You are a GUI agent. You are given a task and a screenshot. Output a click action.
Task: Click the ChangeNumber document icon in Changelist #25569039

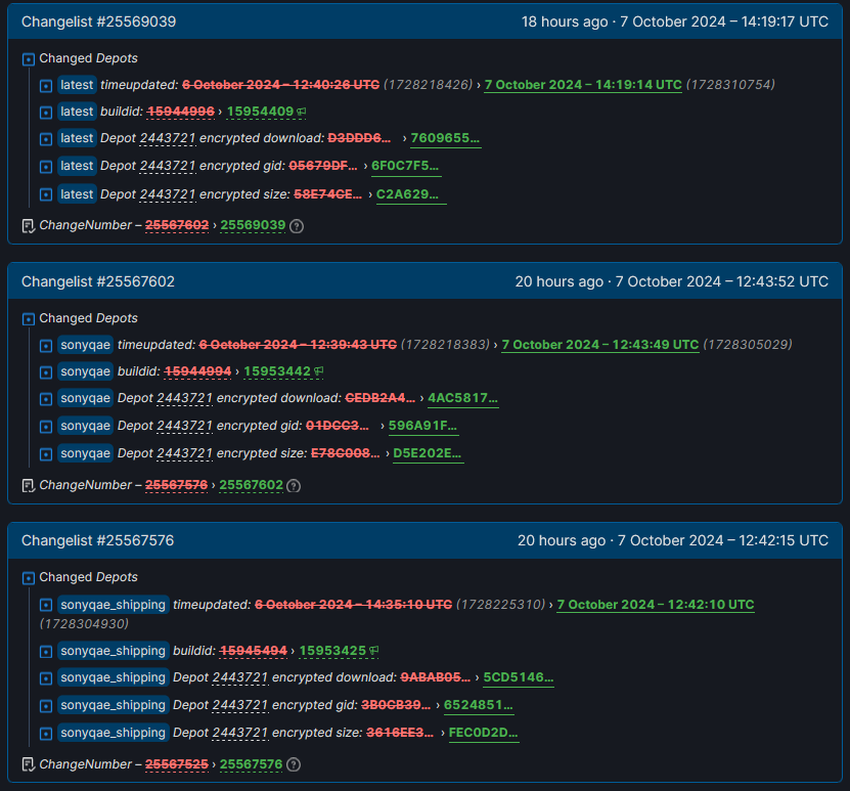(28, 226)
